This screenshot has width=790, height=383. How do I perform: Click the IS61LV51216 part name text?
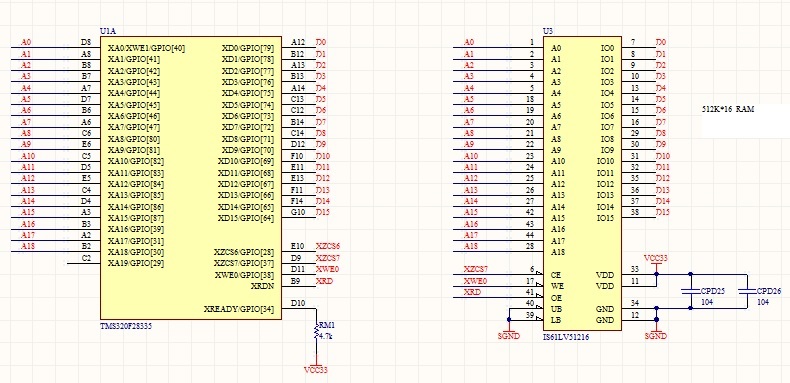(566, 337)
